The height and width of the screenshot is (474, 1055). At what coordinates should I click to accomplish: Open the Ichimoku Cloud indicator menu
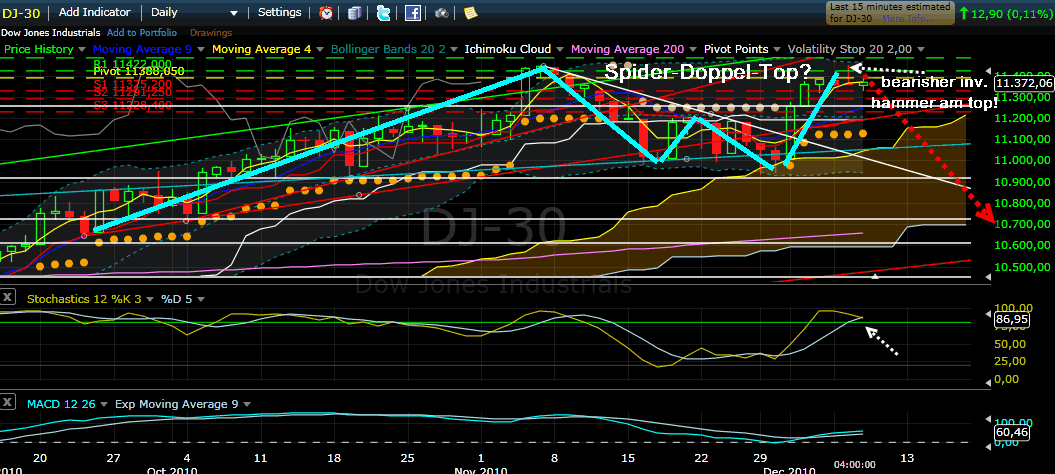558,49
